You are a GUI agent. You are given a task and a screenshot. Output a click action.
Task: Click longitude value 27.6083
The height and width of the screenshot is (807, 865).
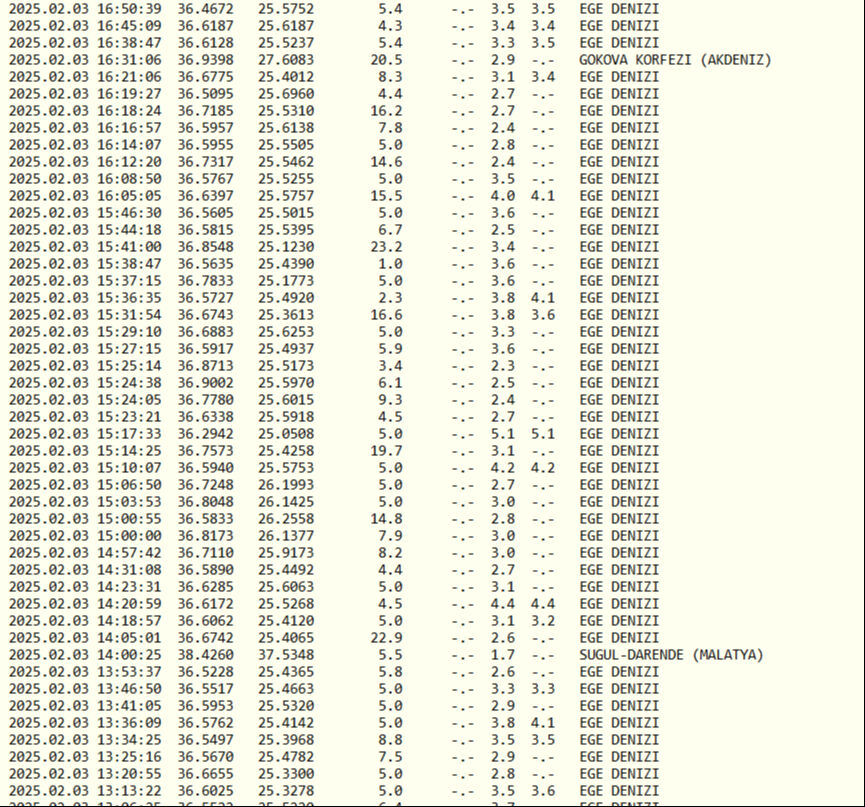click(285, 60)
